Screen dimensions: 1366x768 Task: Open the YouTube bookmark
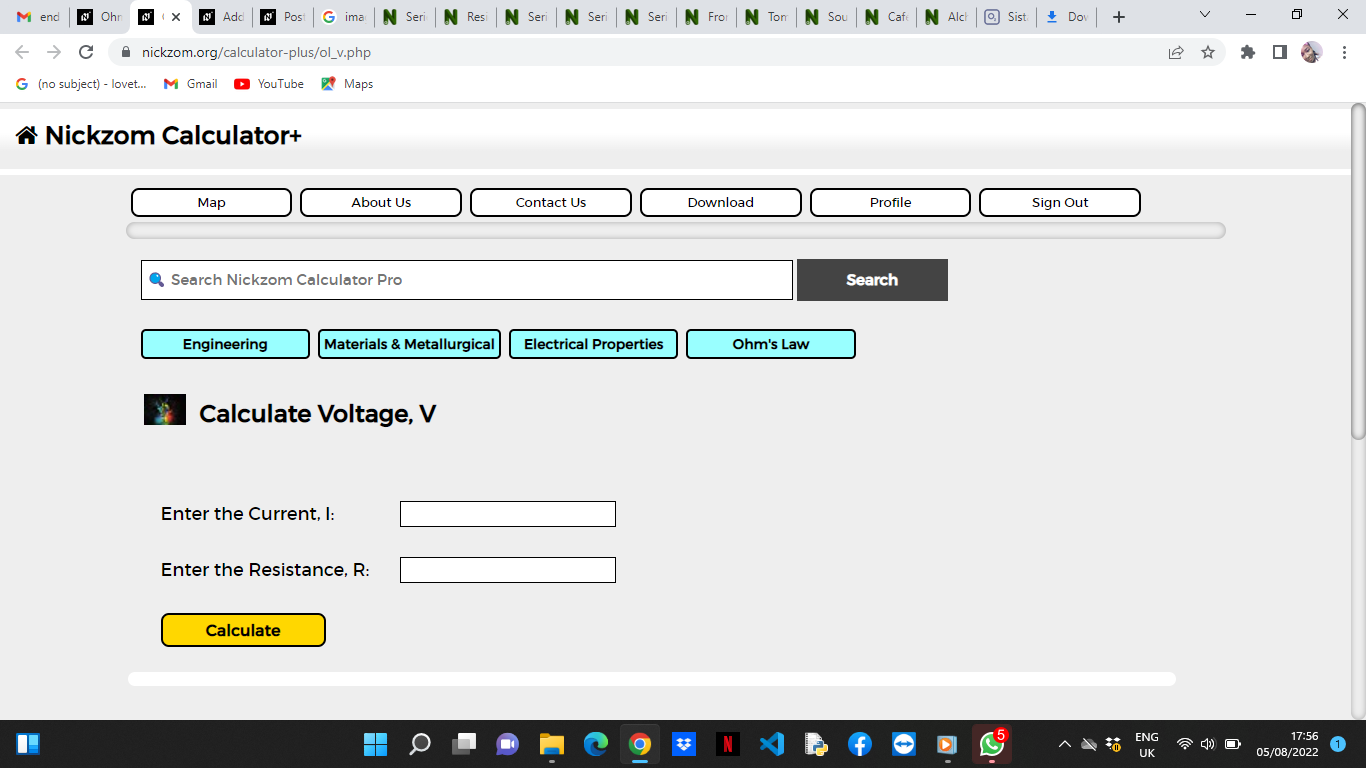point(269,84)
